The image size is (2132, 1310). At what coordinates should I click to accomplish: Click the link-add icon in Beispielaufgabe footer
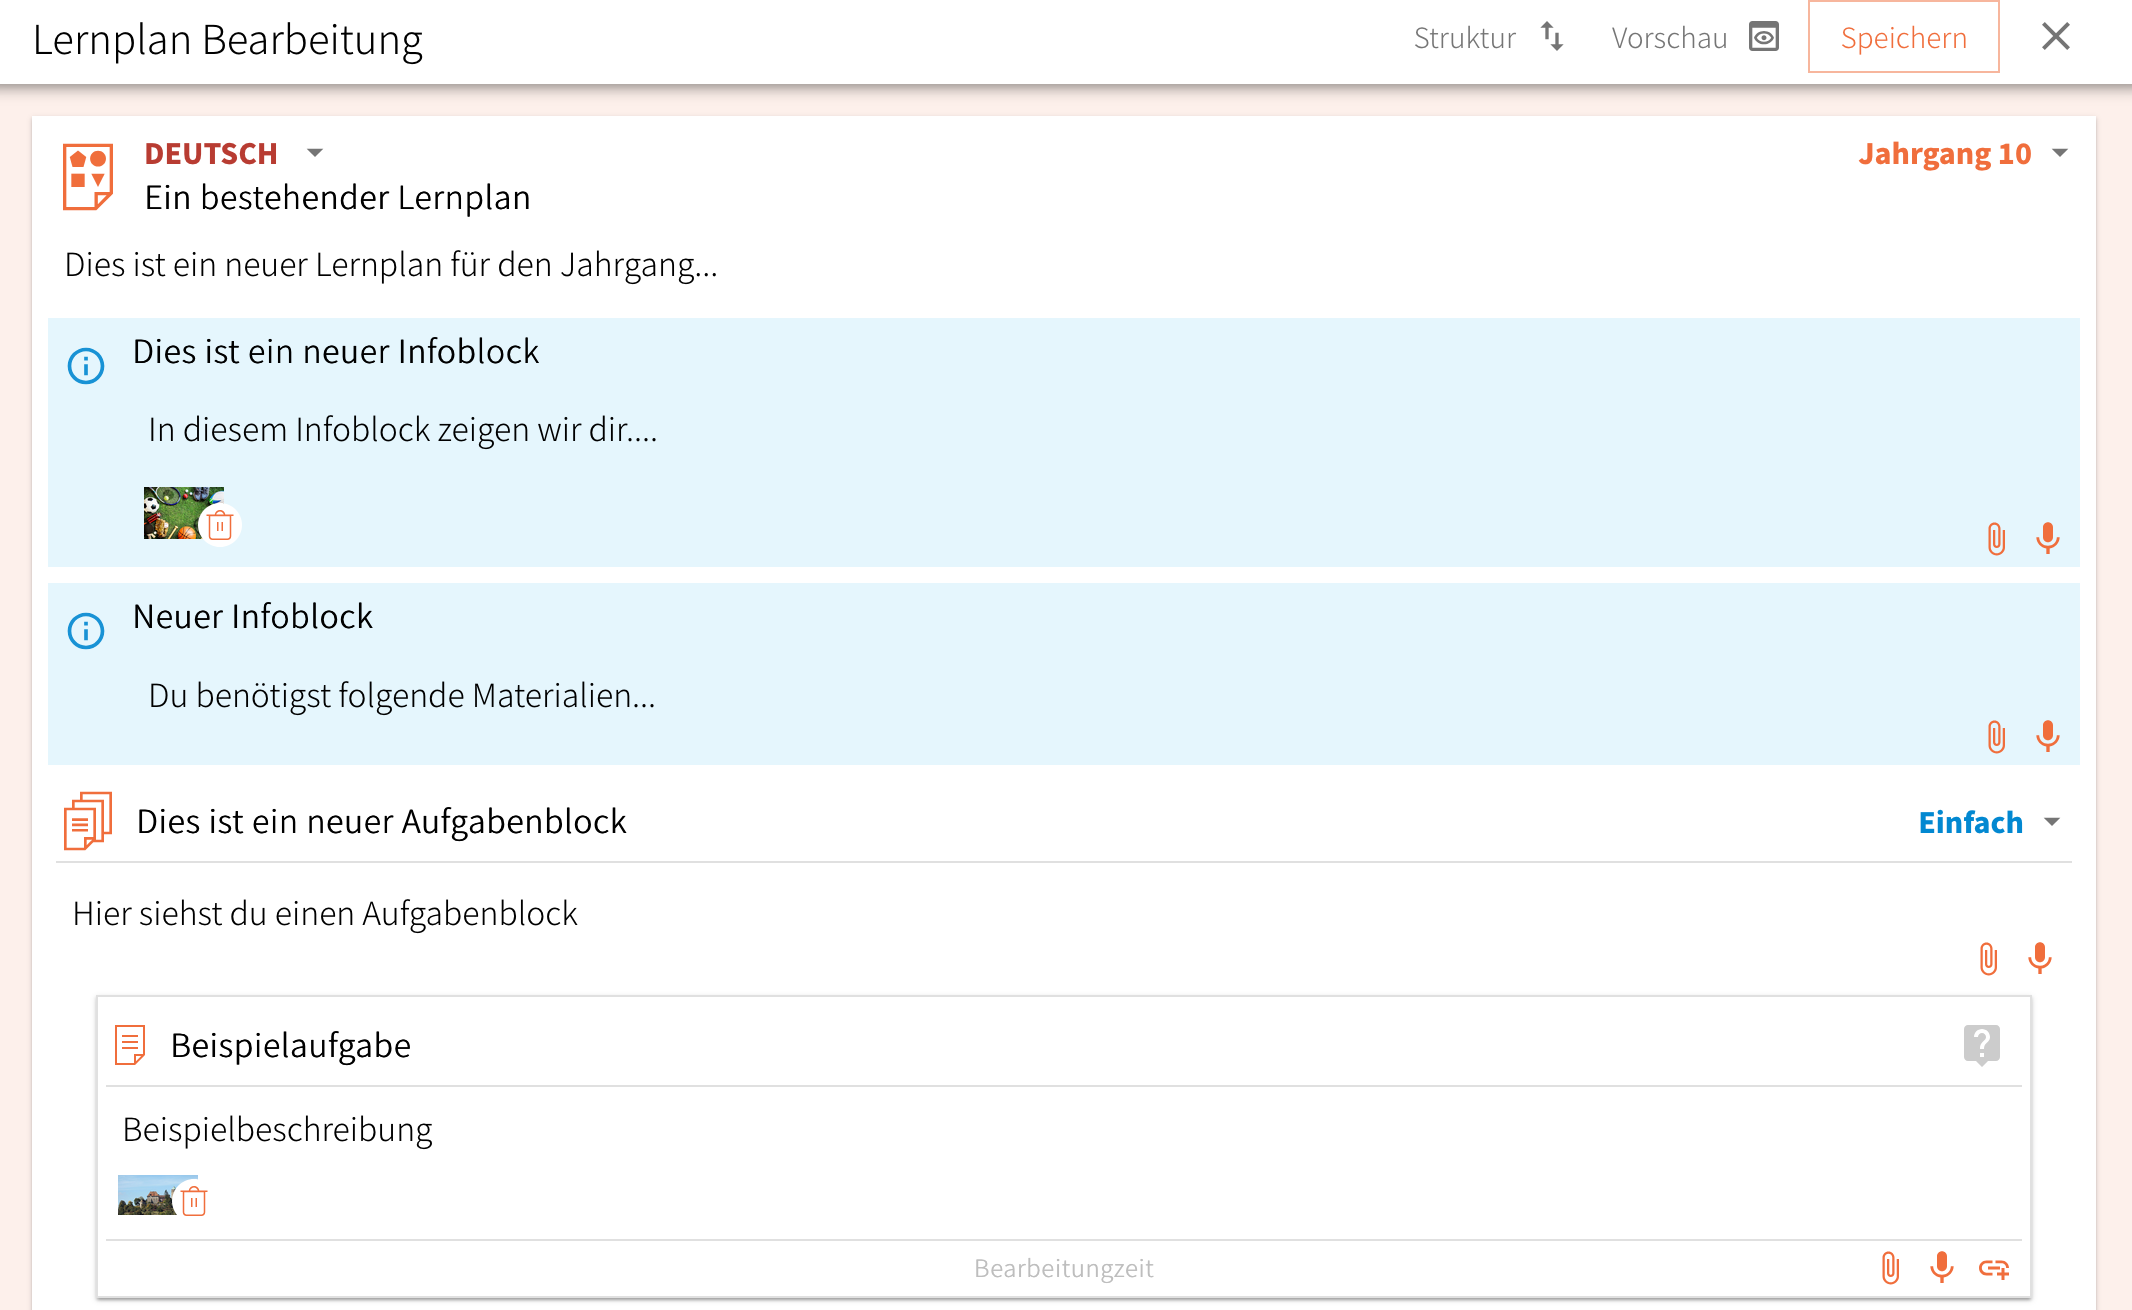click(x=1994, y=1269)
